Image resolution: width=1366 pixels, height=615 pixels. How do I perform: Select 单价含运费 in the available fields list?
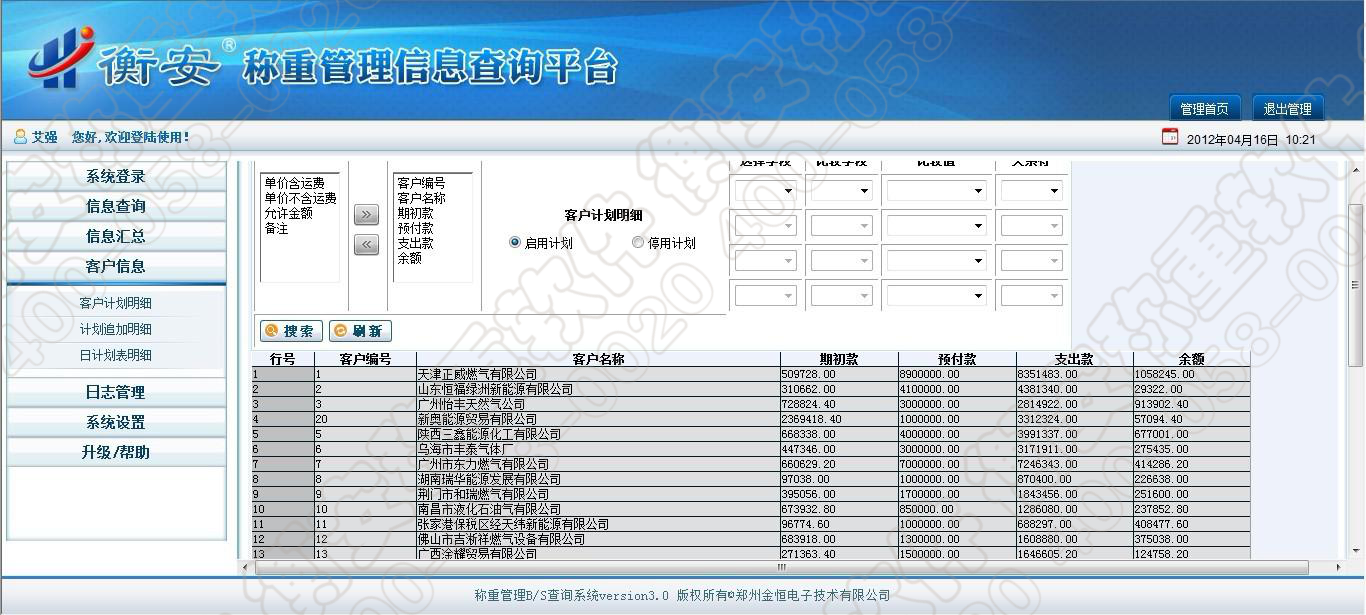pos(294,183)
